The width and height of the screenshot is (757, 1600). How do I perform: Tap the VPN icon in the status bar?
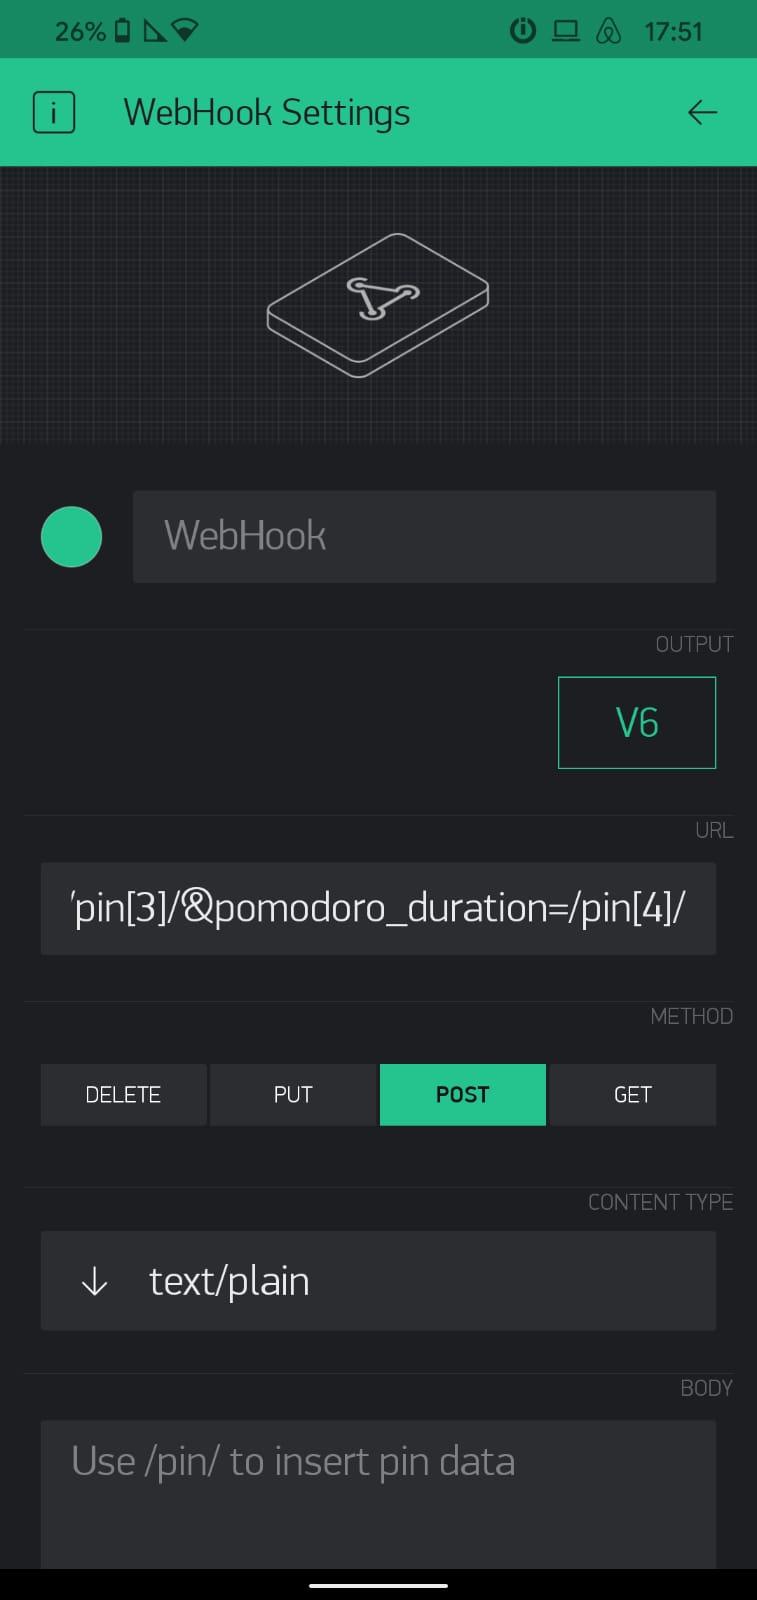(x=605, y=31)
